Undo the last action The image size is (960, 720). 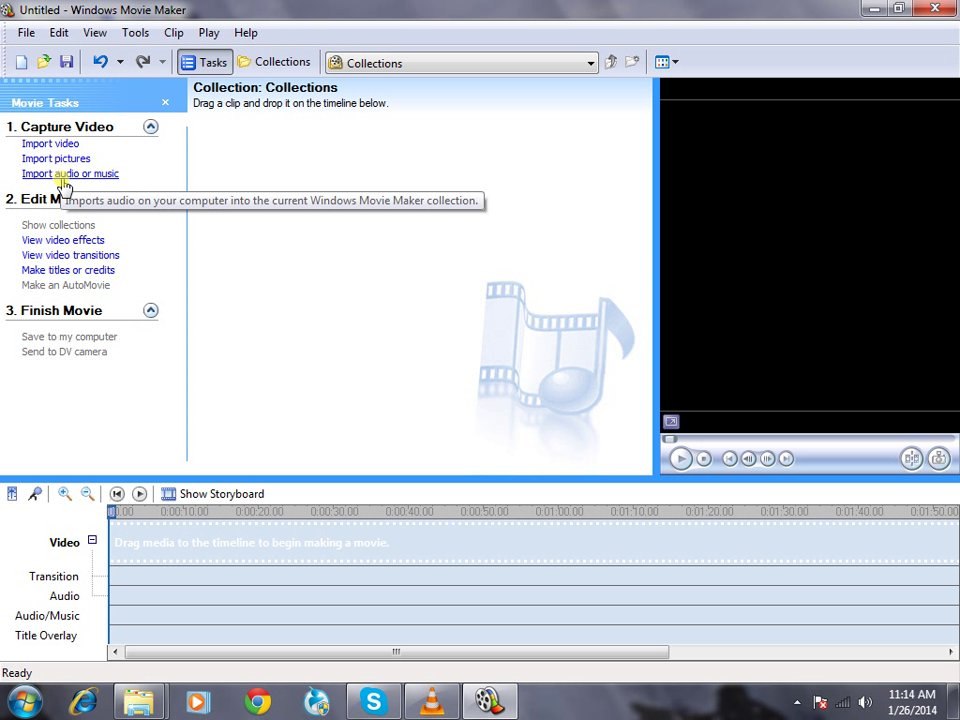[100, 62]
